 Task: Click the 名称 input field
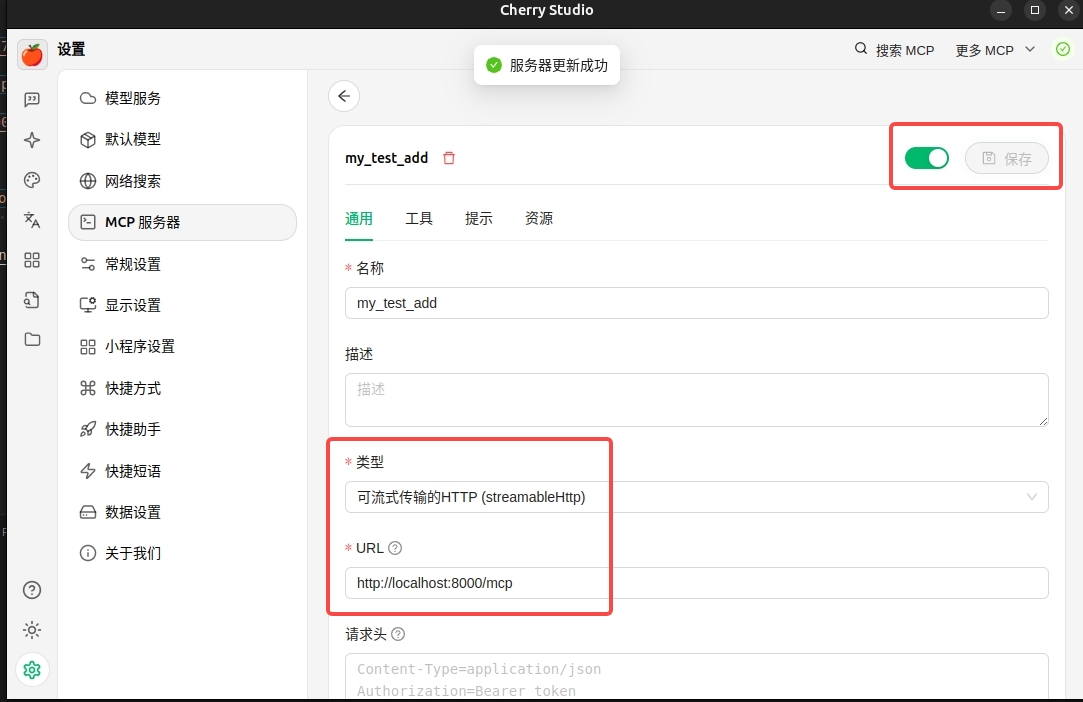tap(696, 303)
